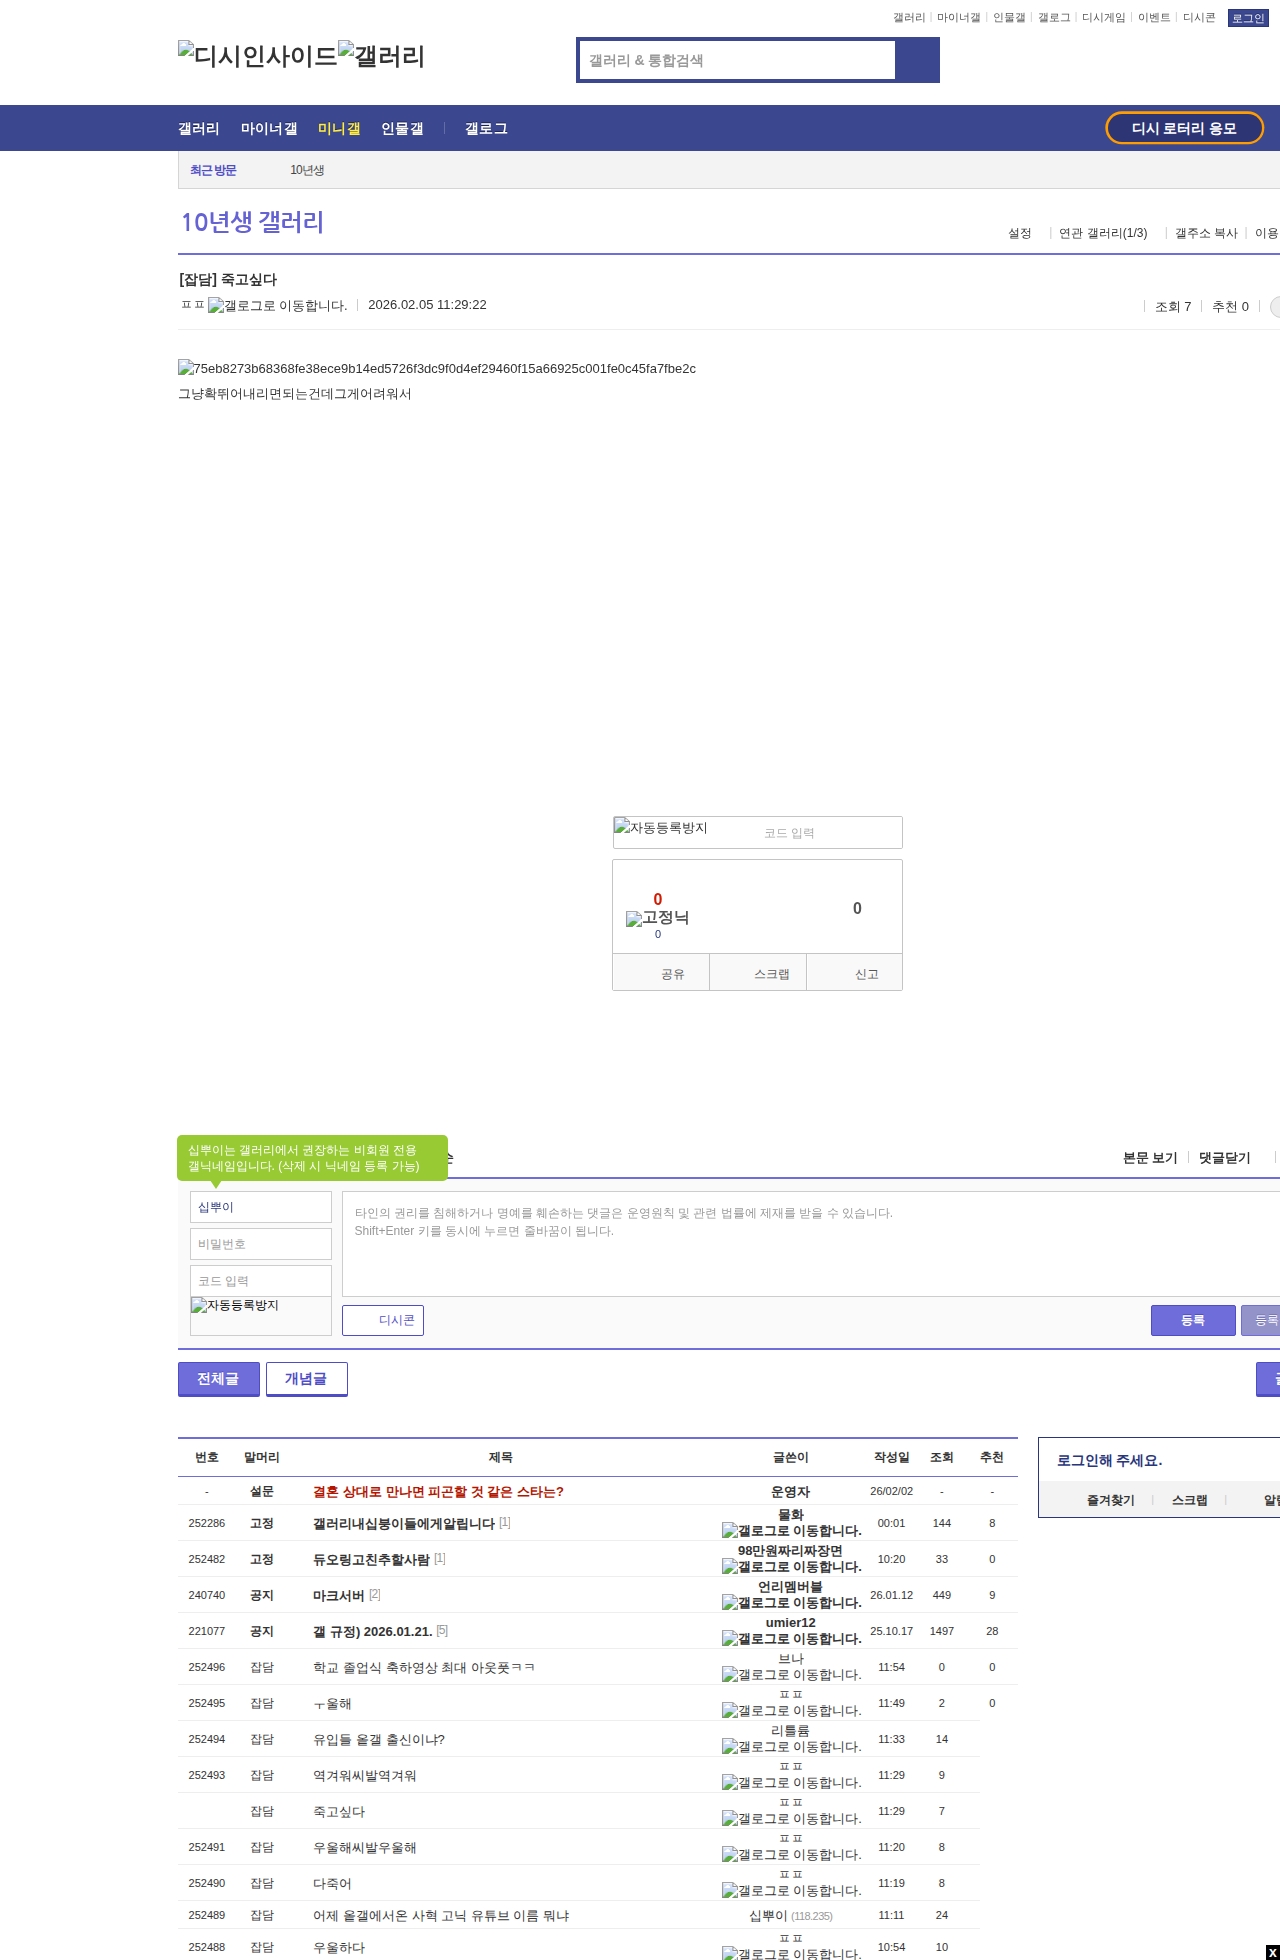The height and width of the screenshot is (1960, 1280).
Task: Open the post 어제 올갤에서온 사혁 고닉 유튜브 이름 뭐냐
Action: coord(441,1915)
